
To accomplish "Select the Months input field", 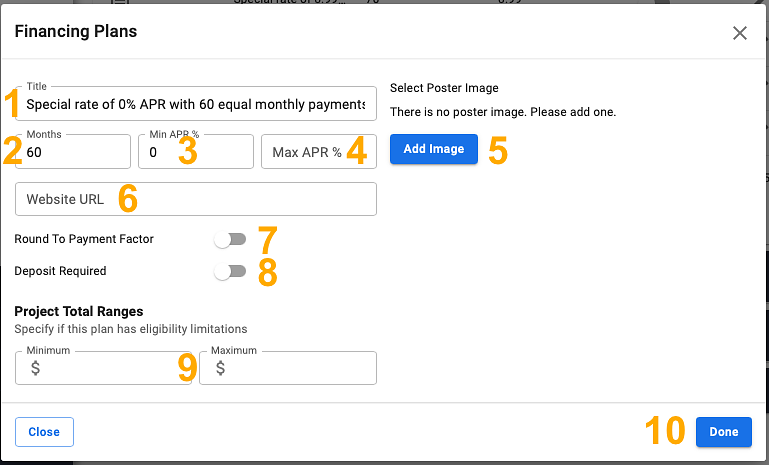I will point(73,152).
